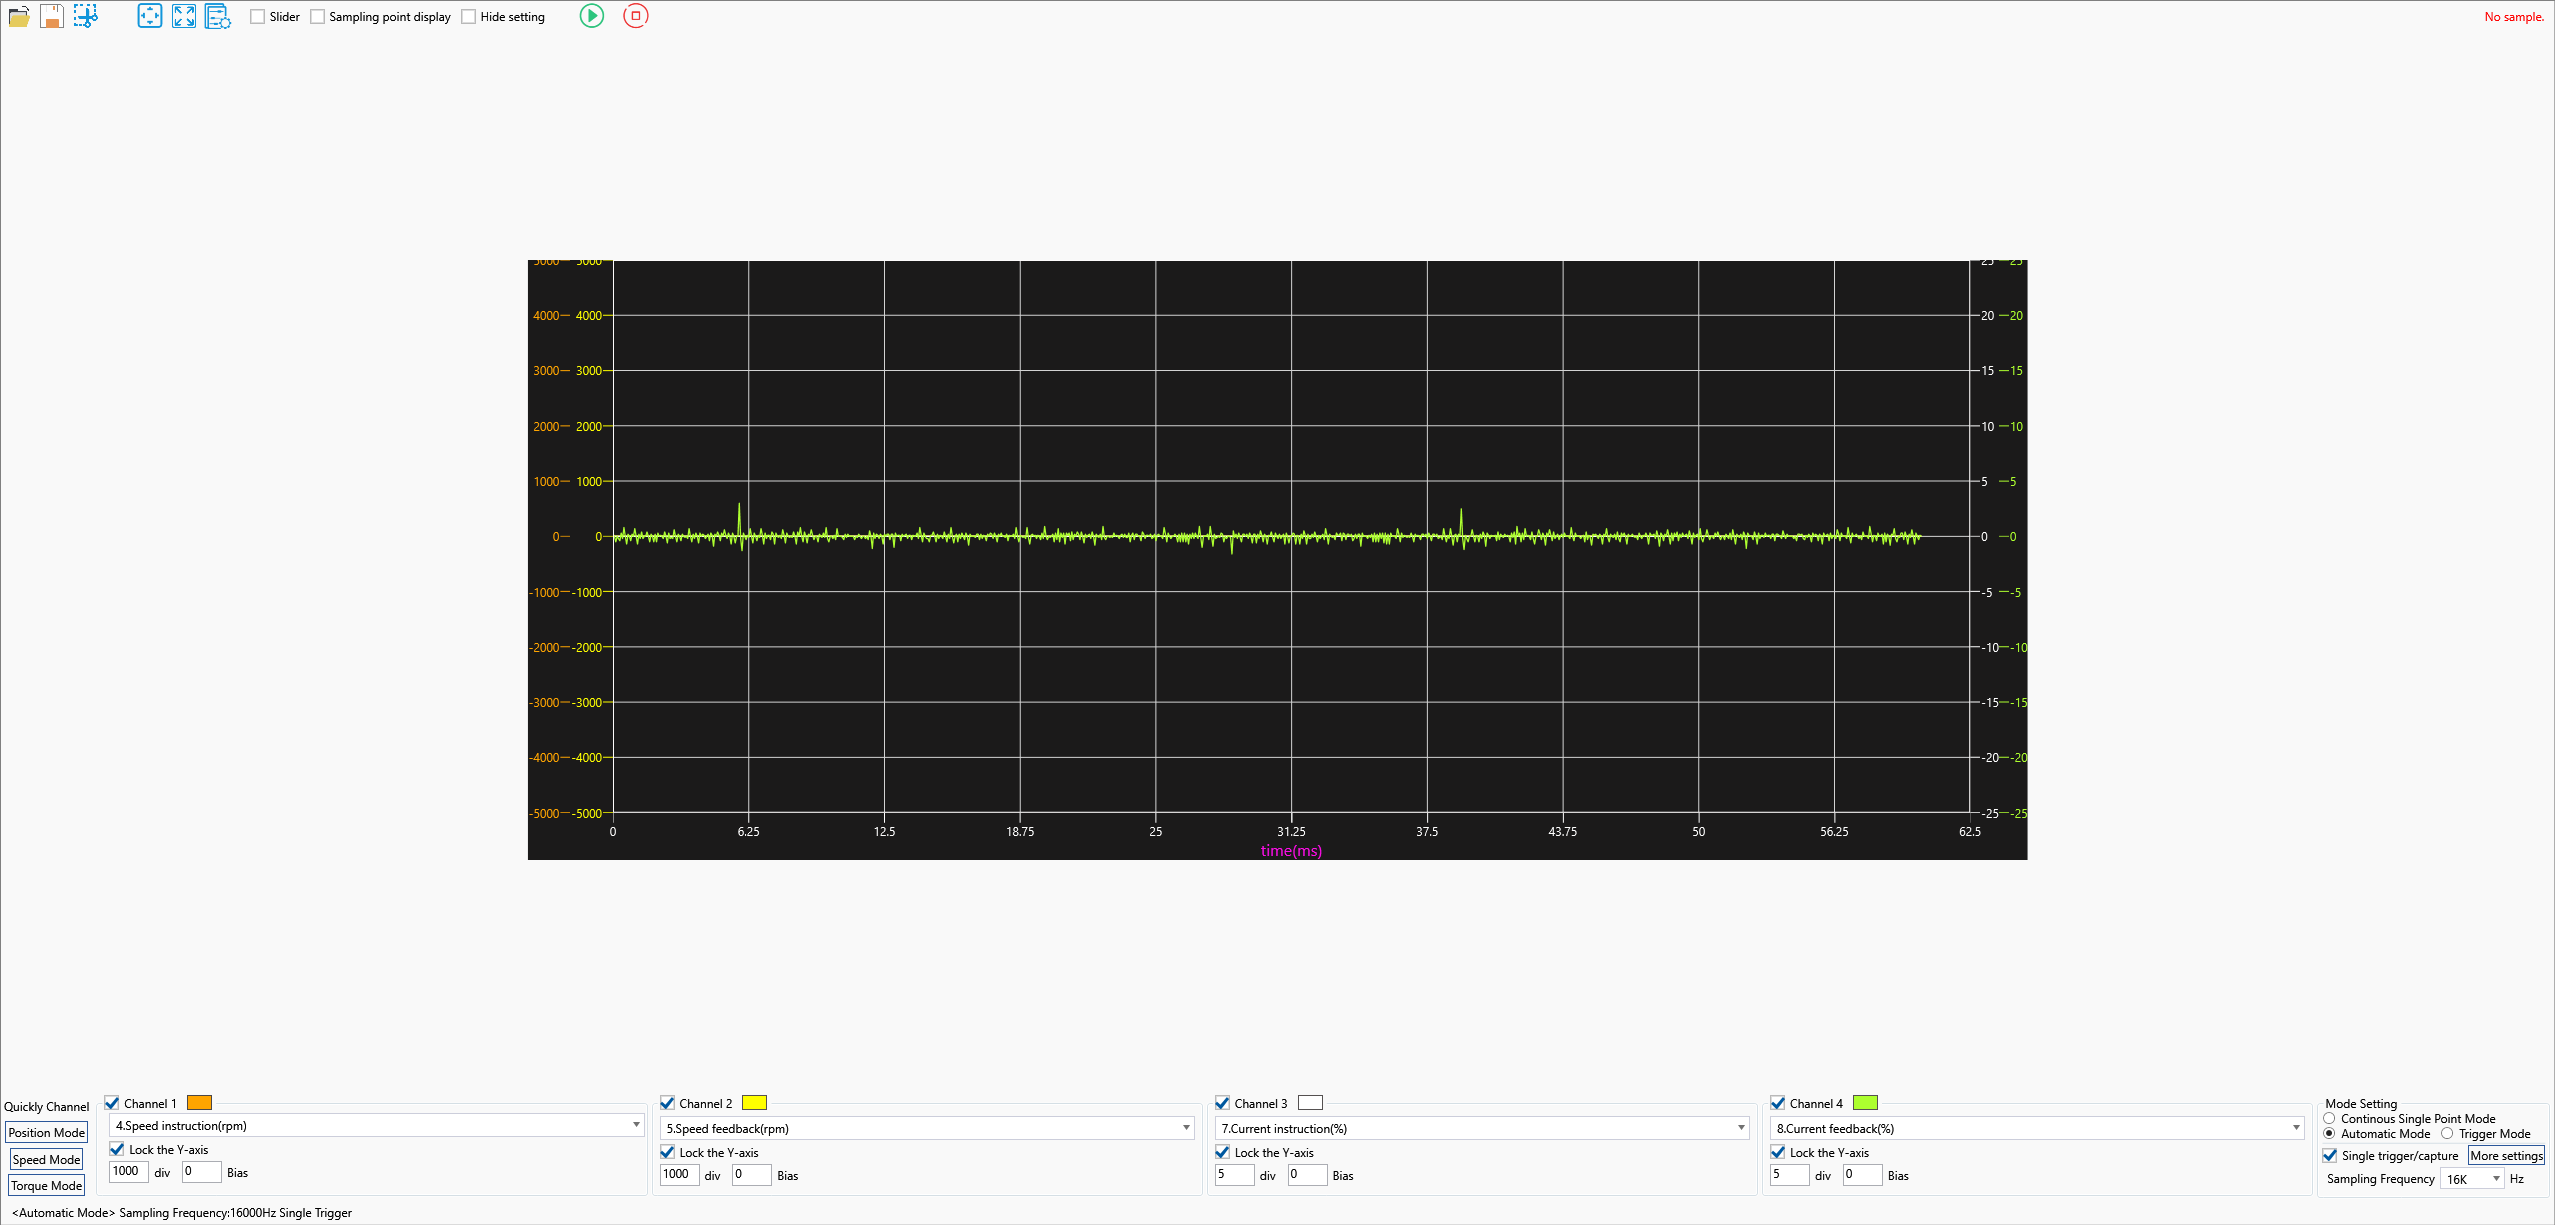Switch to Torque Mode quick channel
Image resolution: width=2555 pixels, height=1225 pixels.
tap(47, 1185)
